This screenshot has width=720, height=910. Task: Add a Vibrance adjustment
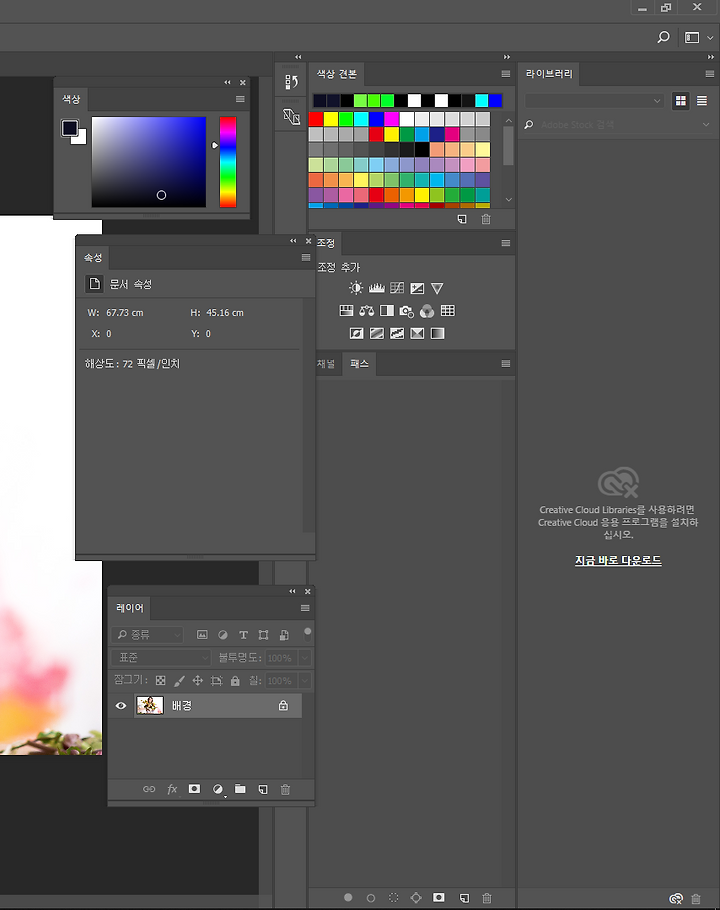[437, 288]
